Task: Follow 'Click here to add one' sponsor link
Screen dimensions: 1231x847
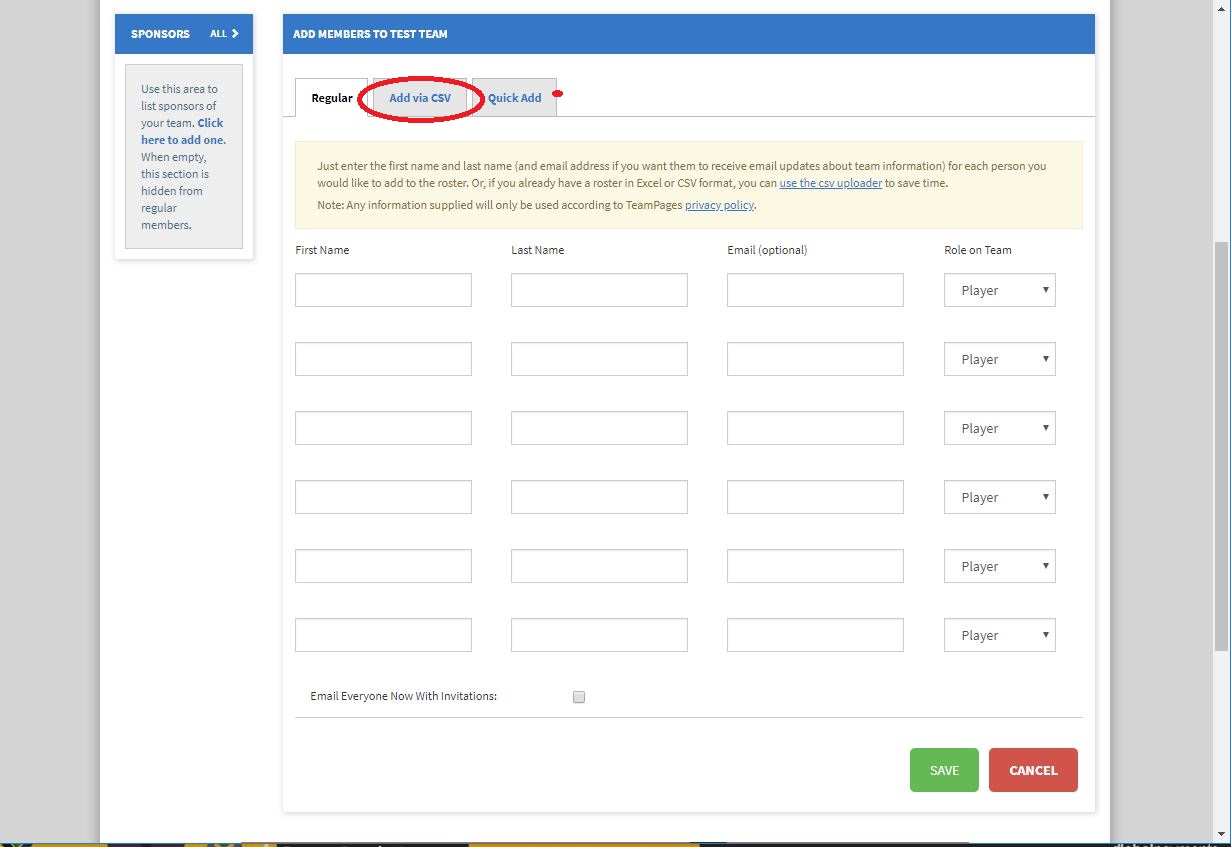Action: (183, 132)
